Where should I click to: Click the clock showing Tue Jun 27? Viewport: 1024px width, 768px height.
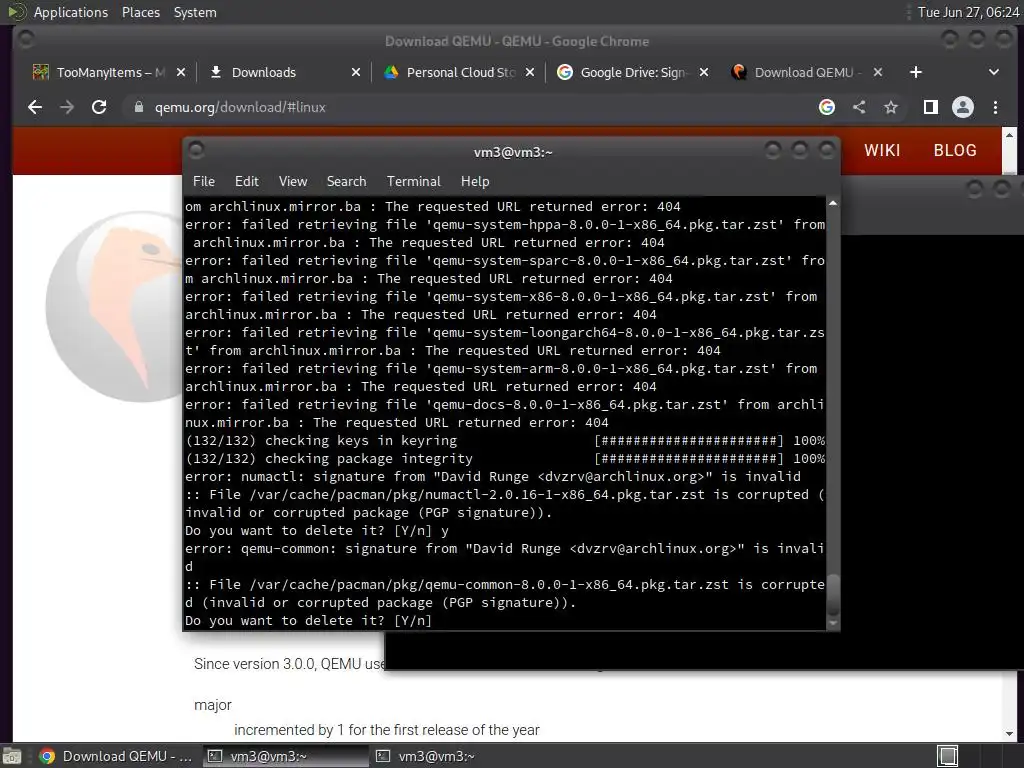point(968,12)
